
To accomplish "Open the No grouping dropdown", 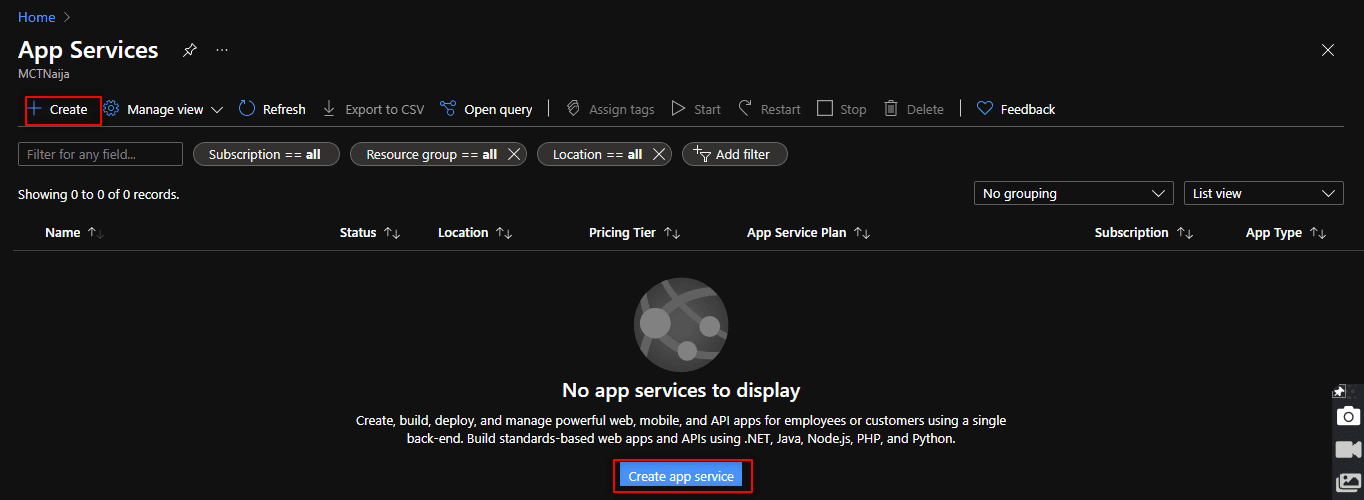I will [x=1074, y=193].
